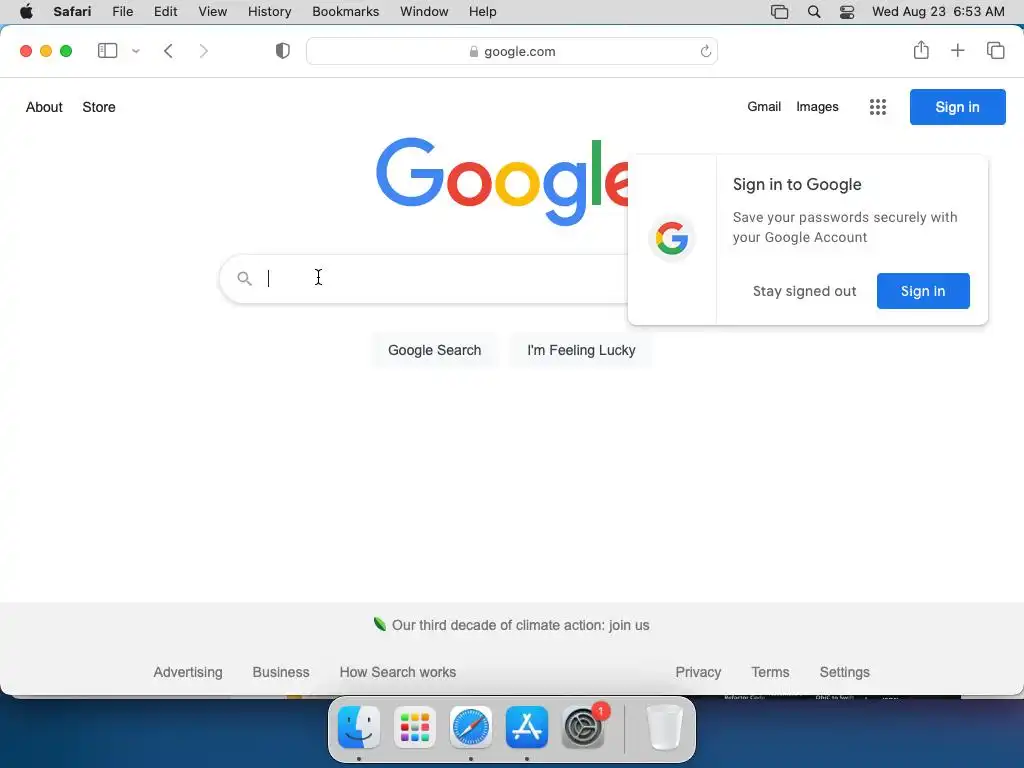Click the magnifier icon in search box

(244, 279)
